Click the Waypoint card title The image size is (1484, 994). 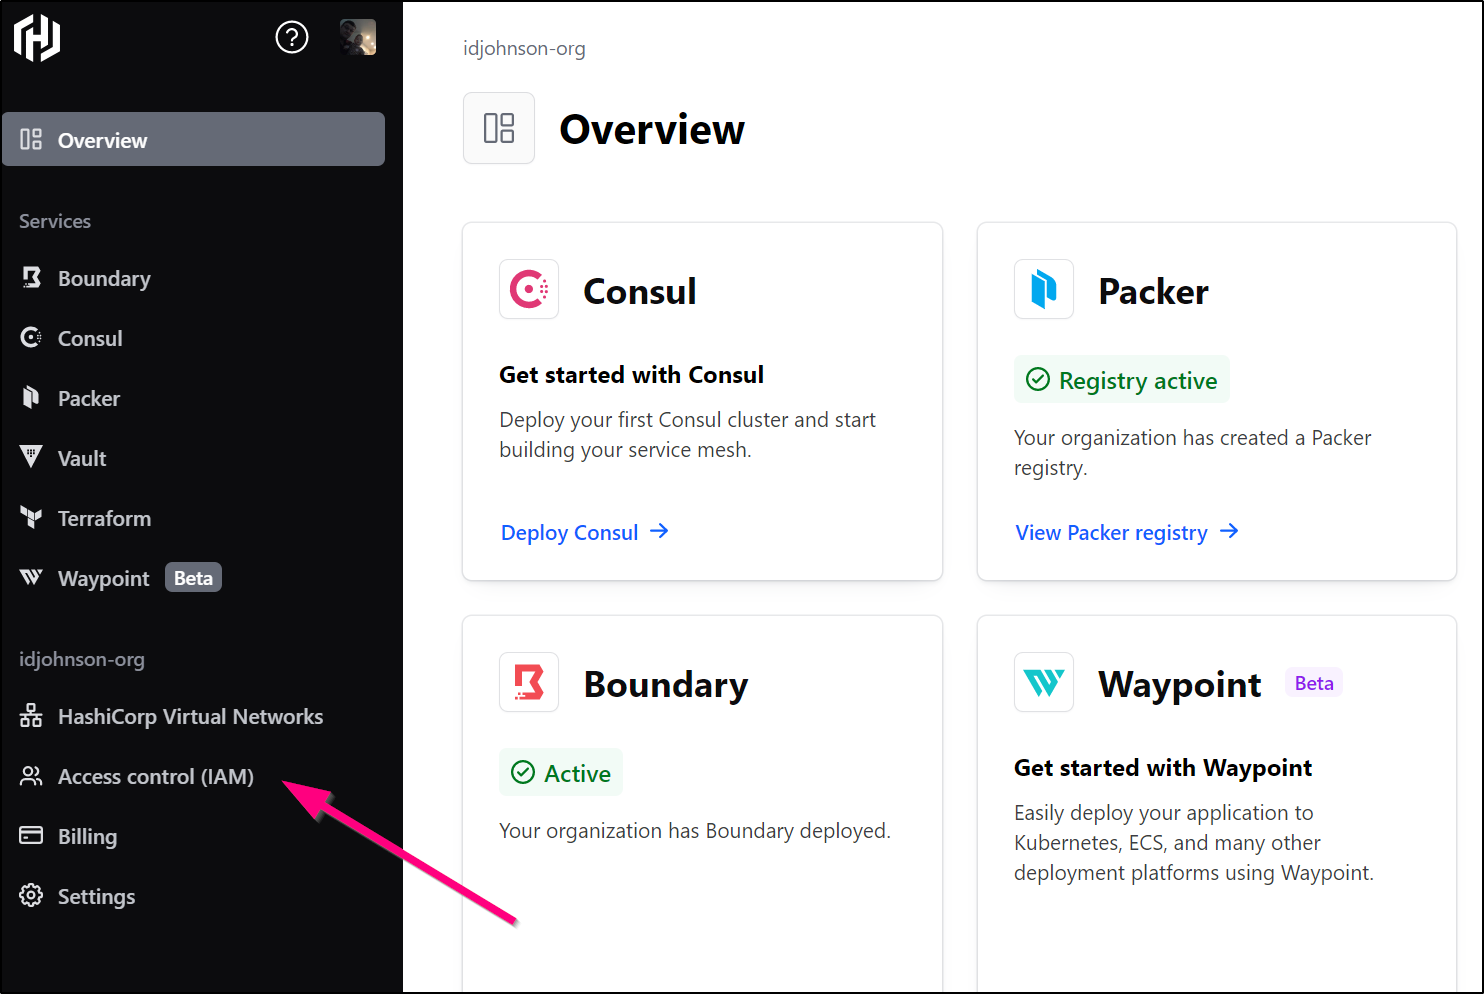(x=1180, y=685)
